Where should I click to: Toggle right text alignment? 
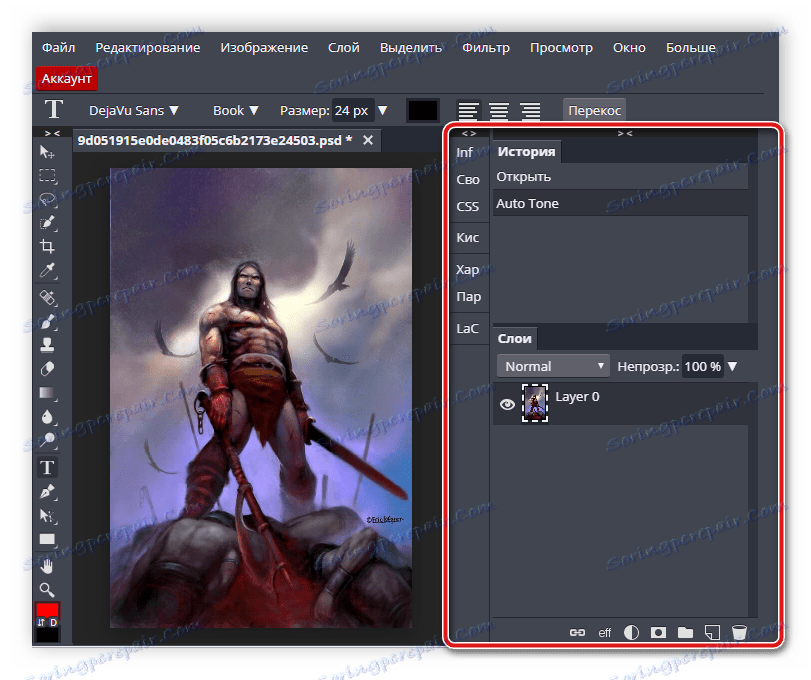pyautogui.click(x=530, y=111)
